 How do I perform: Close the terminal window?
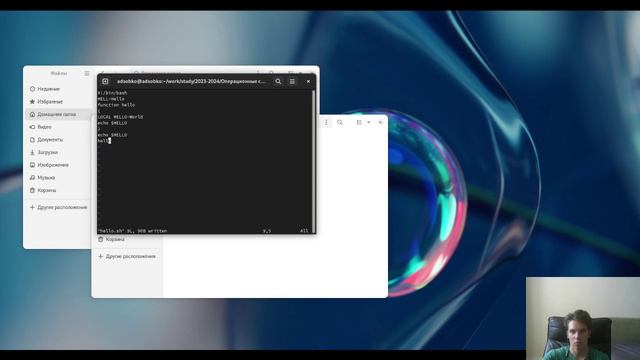(308, 81)
